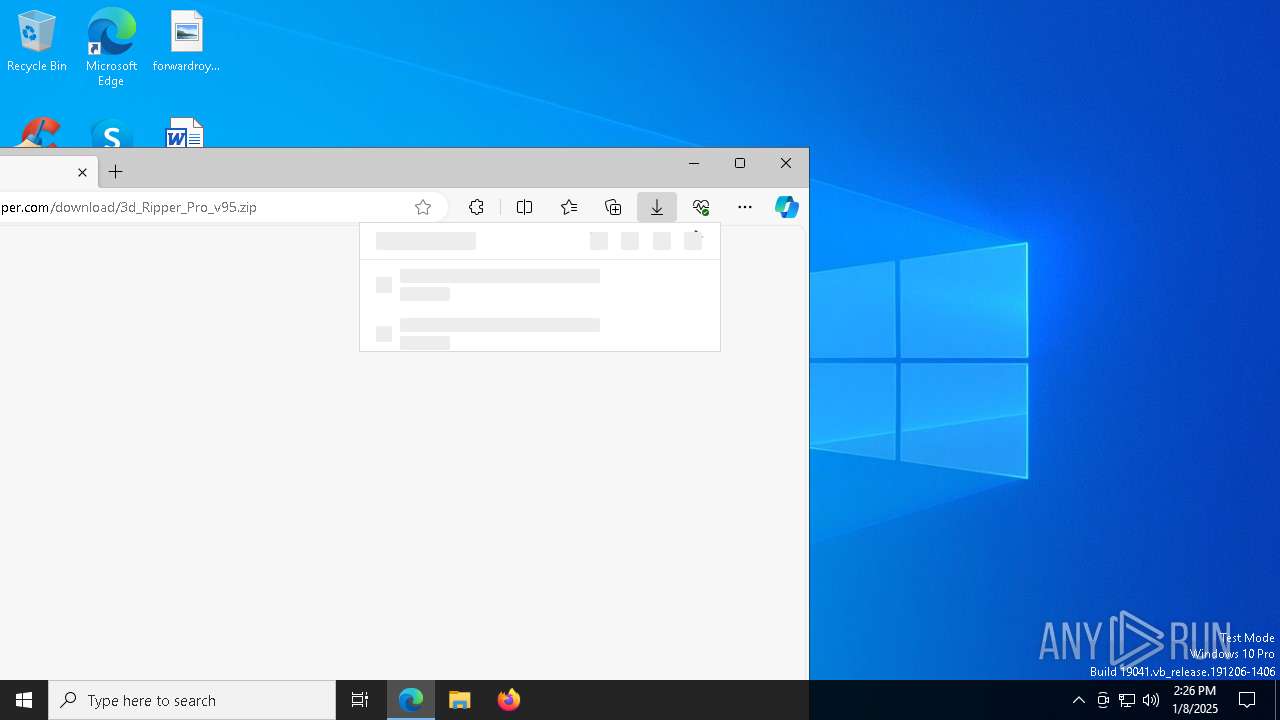Open the Action Center notifications icon
The width and height of the screenshot is (1280, 720).
click(1247, 700)
